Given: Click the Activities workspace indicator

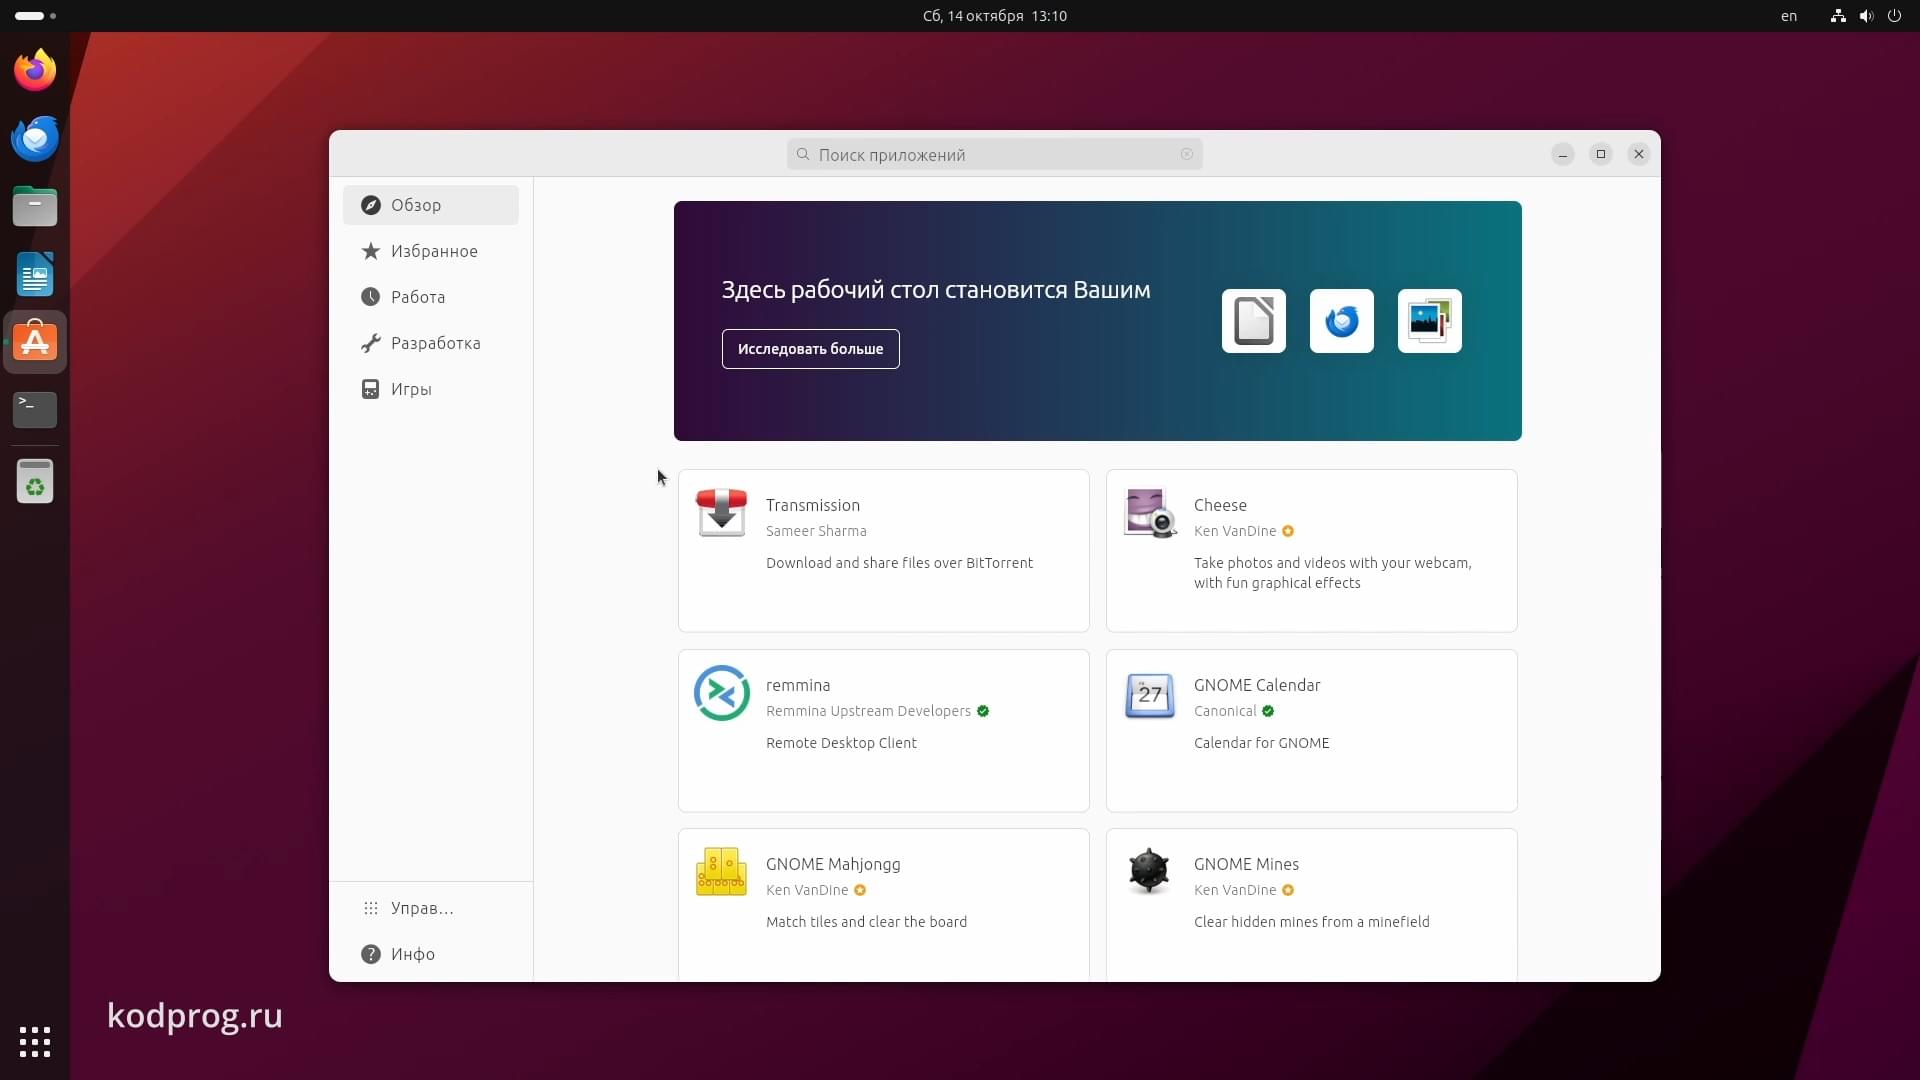Looking at the screenshot, I should point(35,16).
